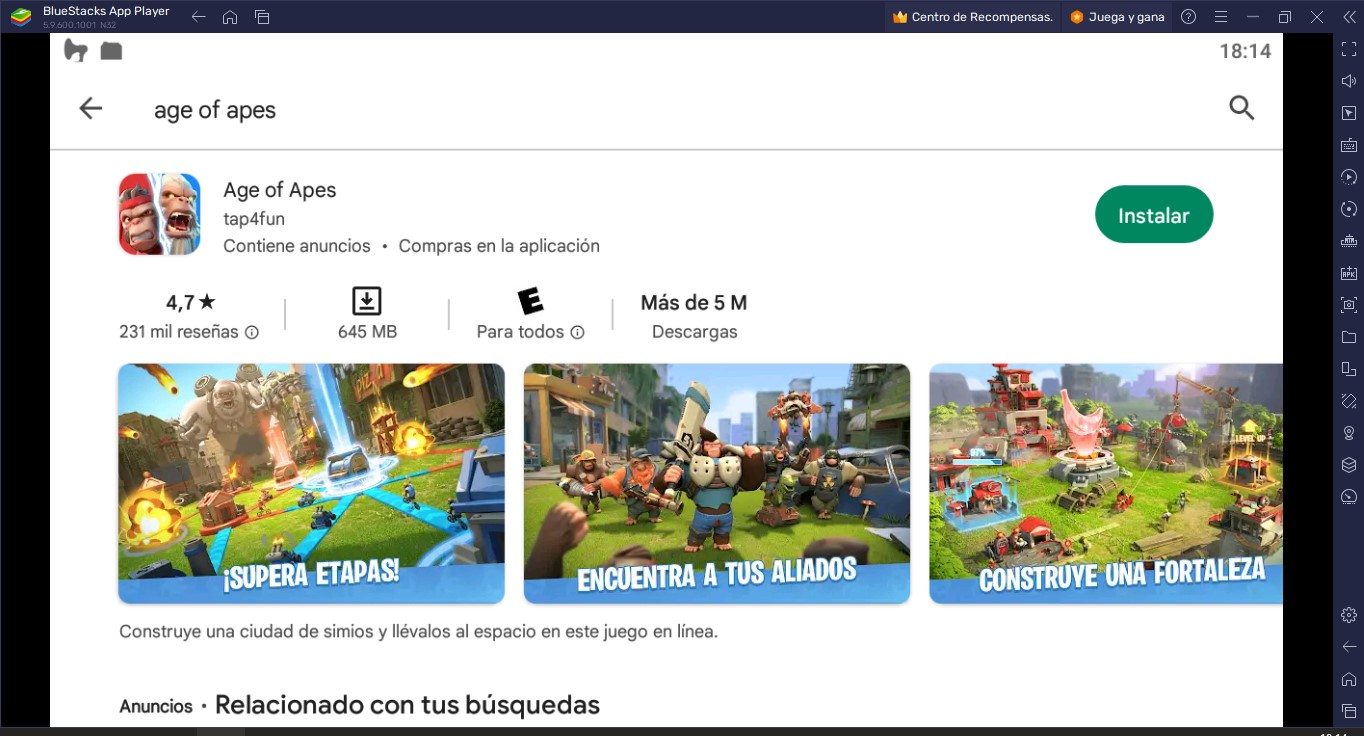Go back with the search bar arrow

pyautogui.click(x=90, y=108)
